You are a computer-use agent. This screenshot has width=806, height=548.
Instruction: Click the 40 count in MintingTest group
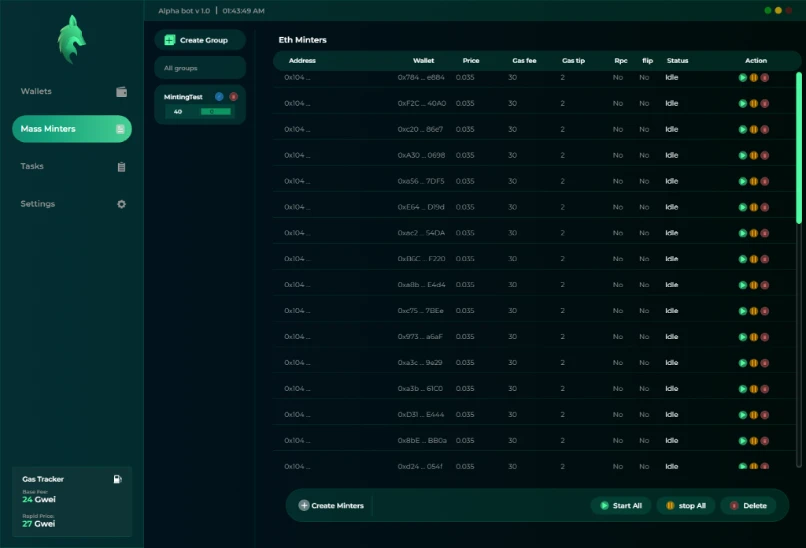[x=178, y=112]
